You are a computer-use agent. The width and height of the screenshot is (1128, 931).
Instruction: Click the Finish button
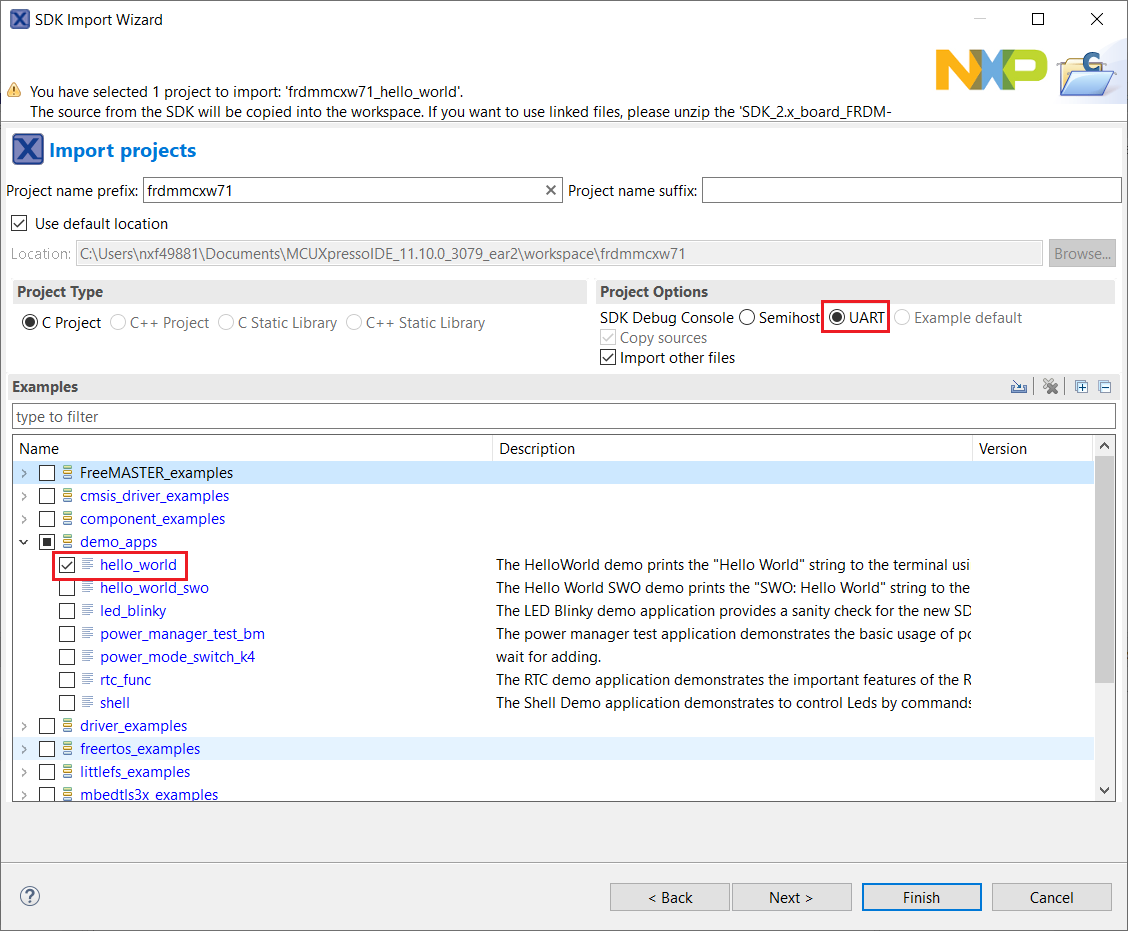pyautogui.click(x=921, y=897)
